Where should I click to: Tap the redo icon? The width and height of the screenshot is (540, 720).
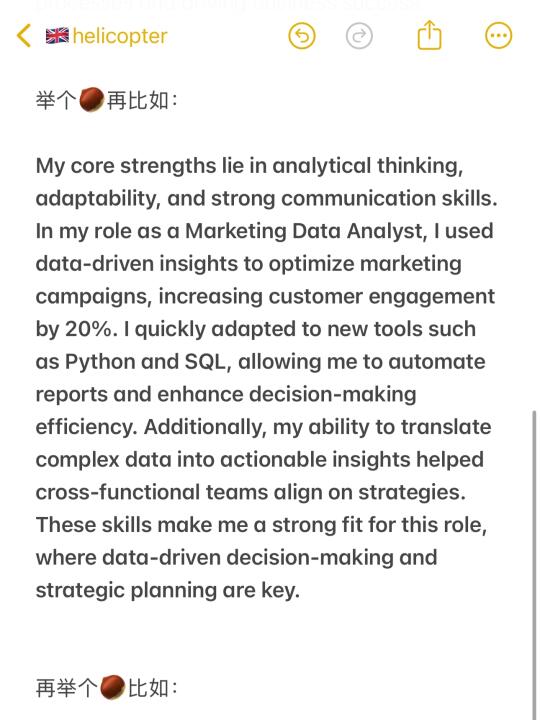click(359, 36)
